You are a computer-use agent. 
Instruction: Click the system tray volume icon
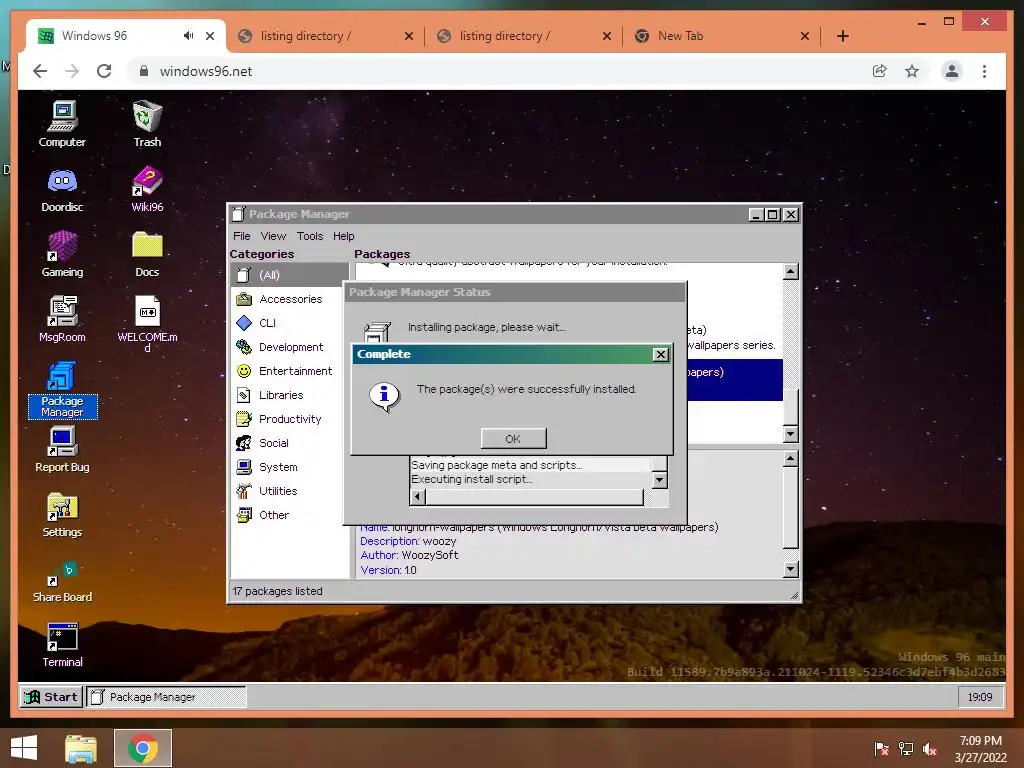tap(930, 749)
